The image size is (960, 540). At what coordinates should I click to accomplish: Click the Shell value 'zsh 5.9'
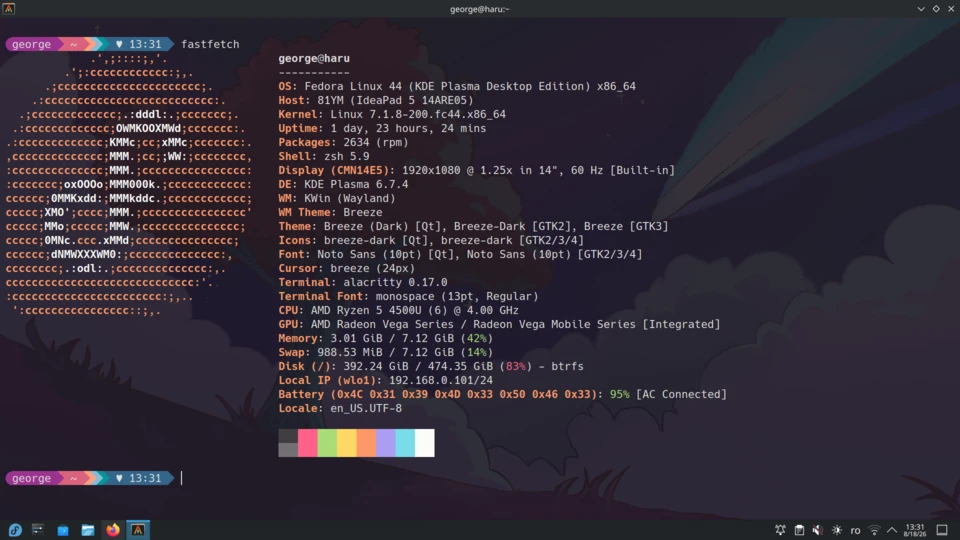[347, 157]
